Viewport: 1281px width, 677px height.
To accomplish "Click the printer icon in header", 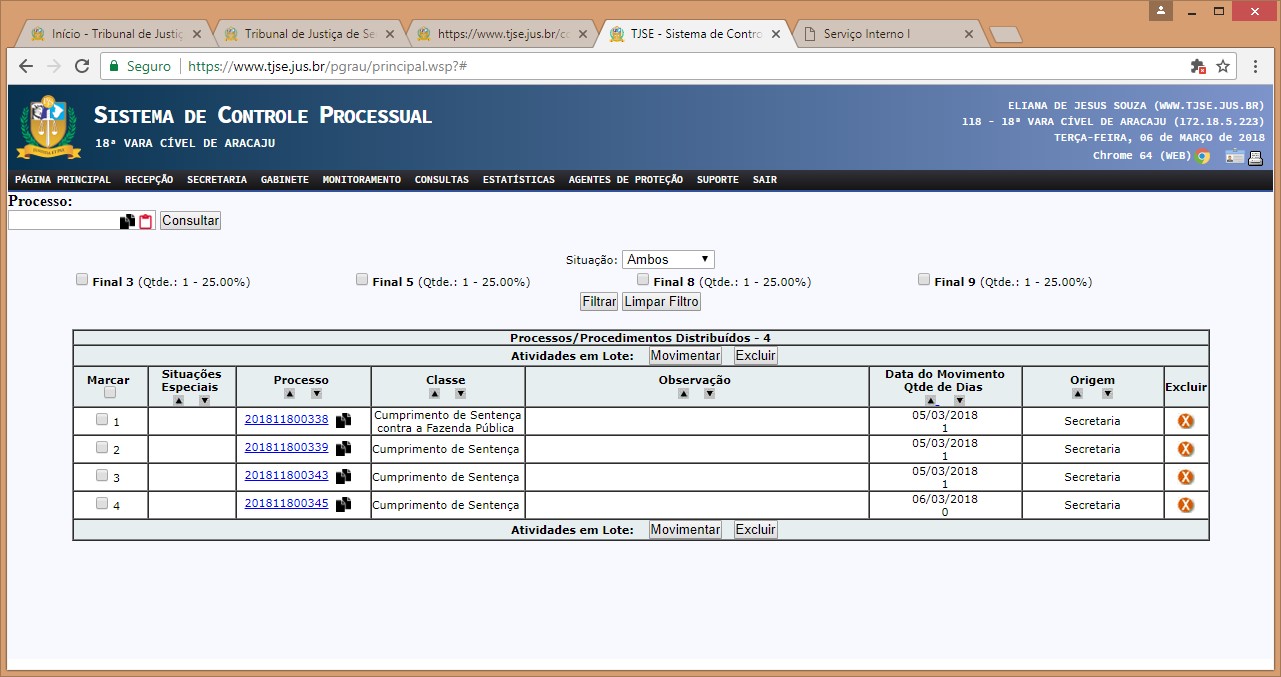I will (1256, 157).
